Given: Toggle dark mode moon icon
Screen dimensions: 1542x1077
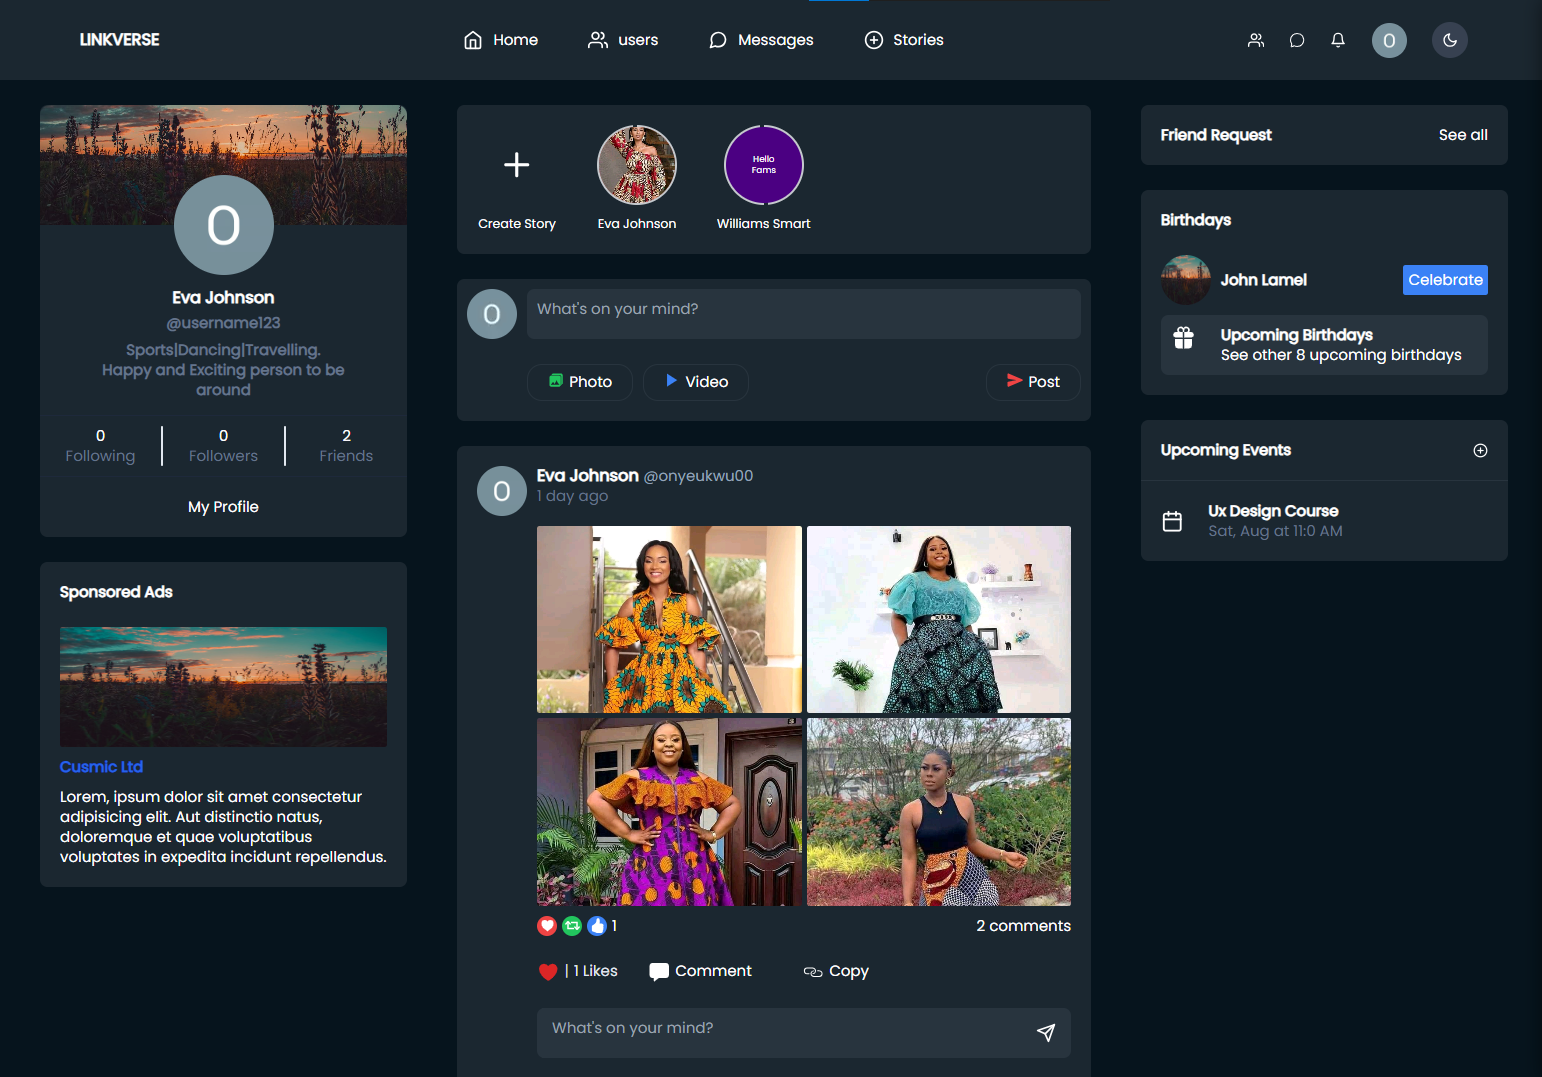Looking at the screenshot, I should click(1450, 40).
